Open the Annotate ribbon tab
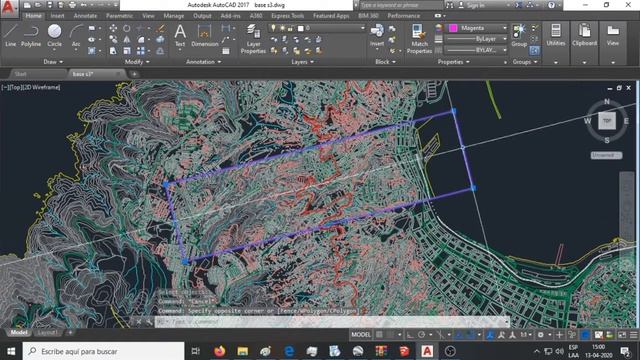 click(85, 16)
